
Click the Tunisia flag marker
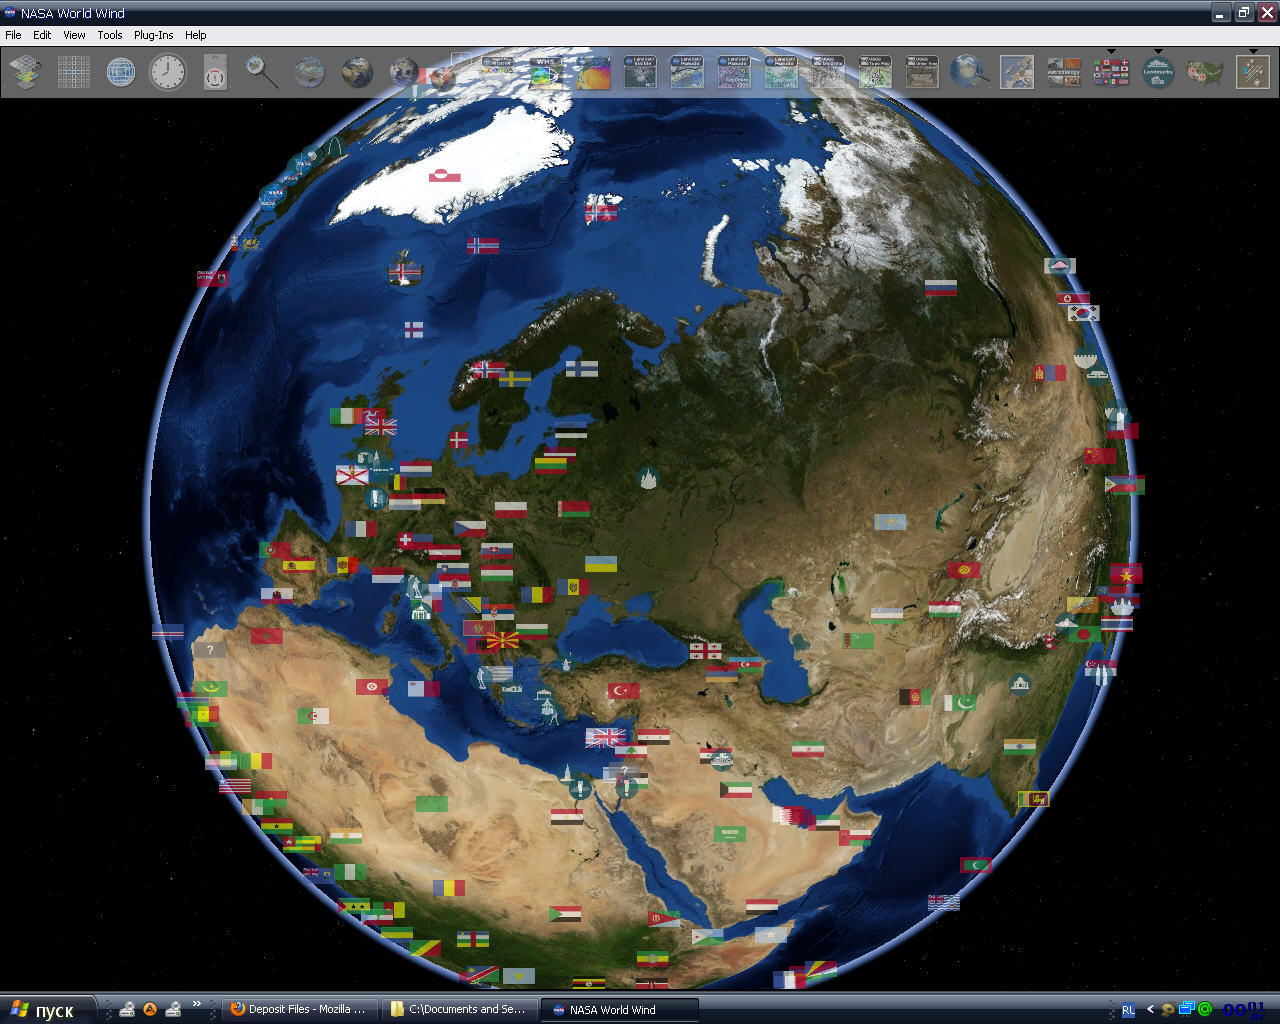372,686
